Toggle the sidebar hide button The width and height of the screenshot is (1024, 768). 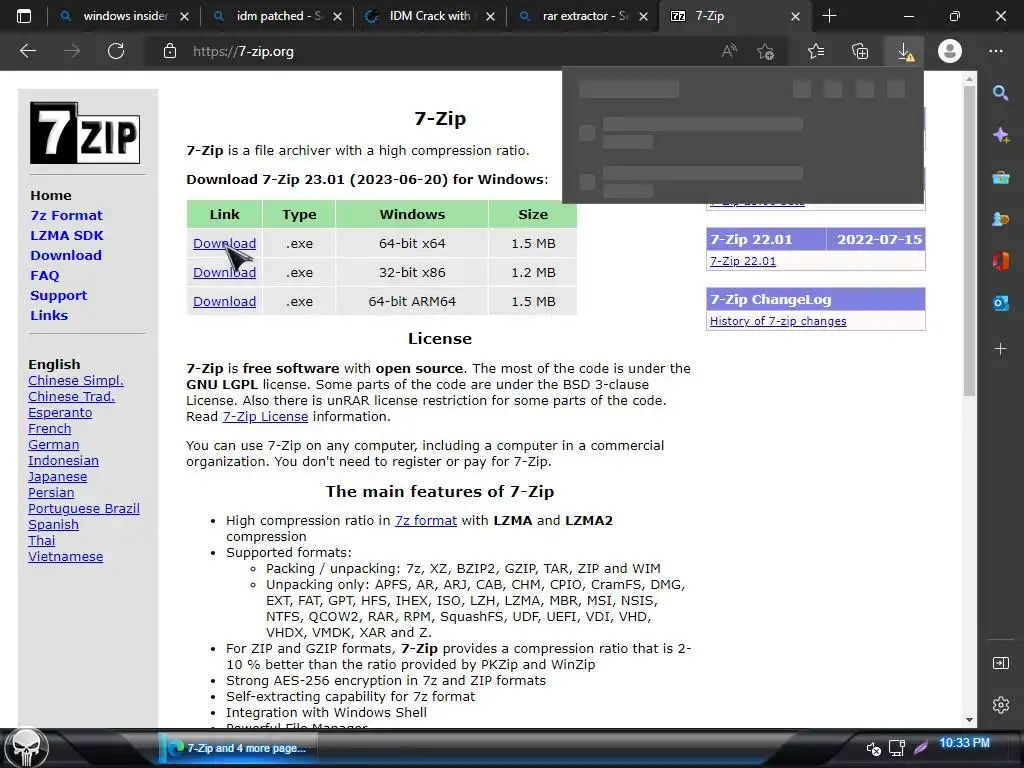point(1000,664)
